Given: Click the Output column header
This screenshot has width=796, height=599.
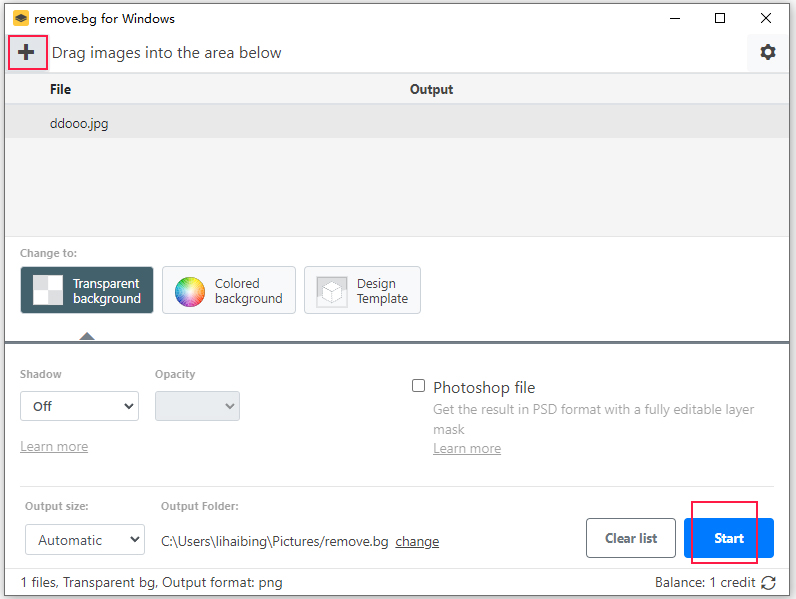Looking at the screenshot, I should tap(431, 89).
